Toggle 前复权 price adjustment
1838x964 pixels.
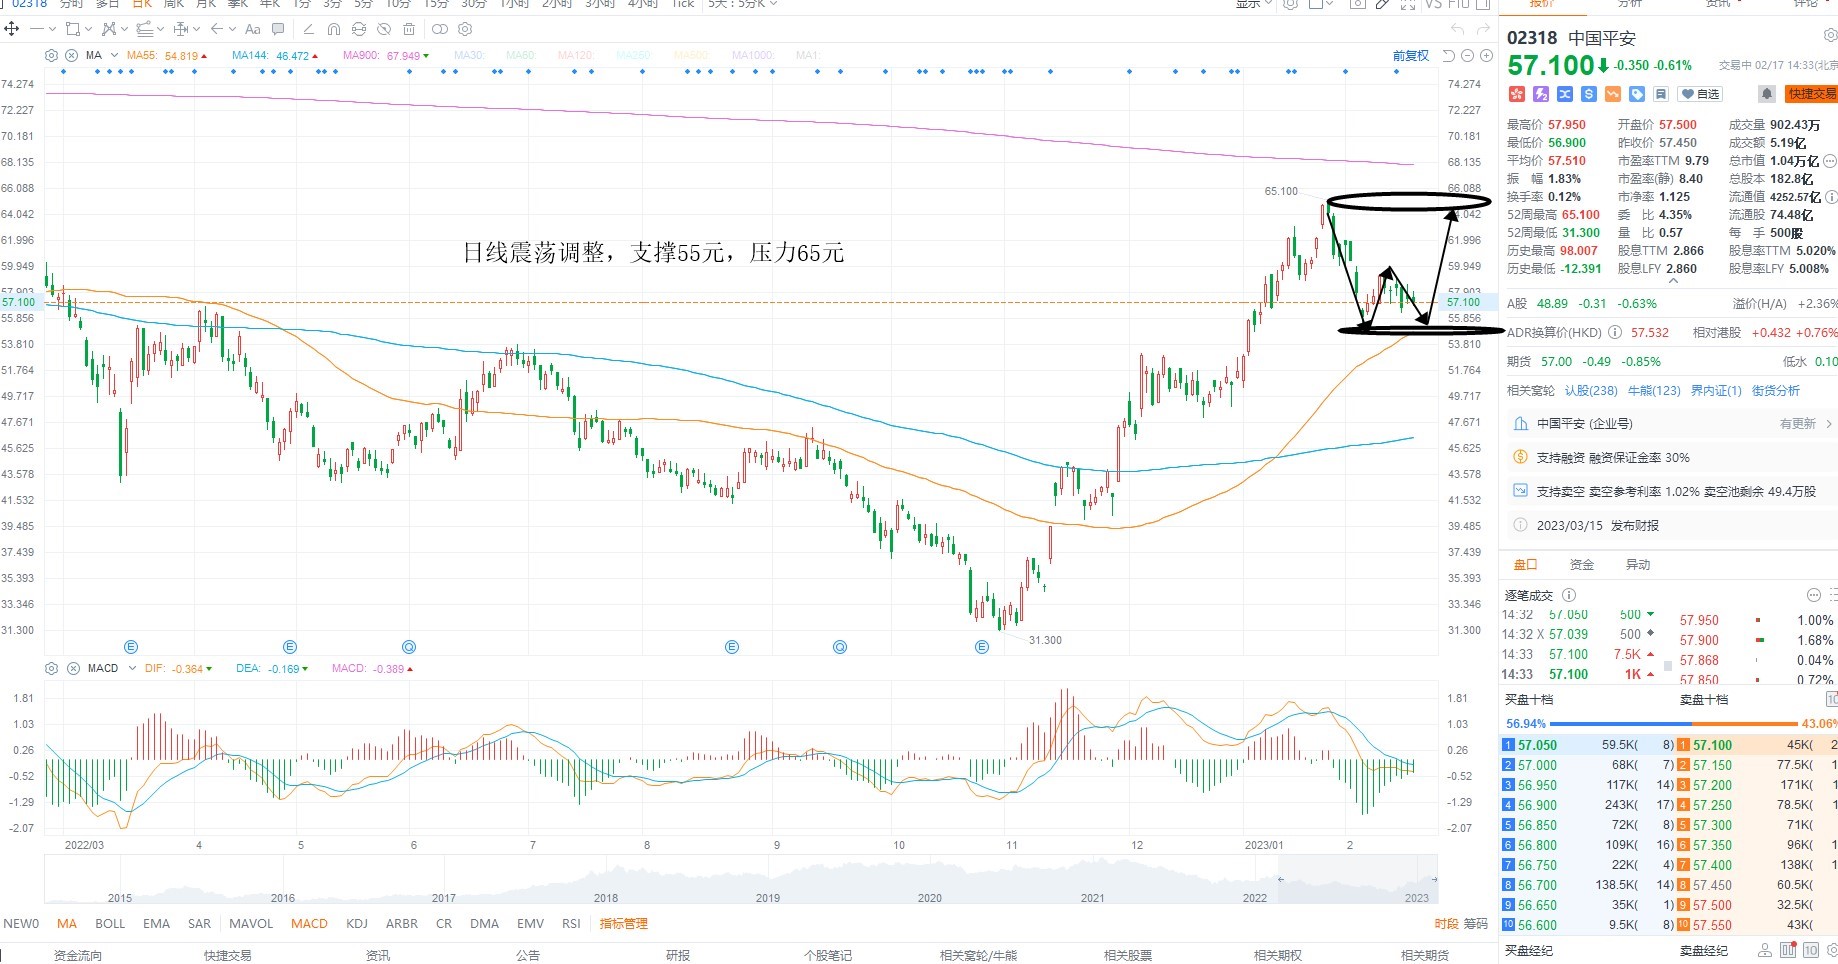(x=1410, y=56)
